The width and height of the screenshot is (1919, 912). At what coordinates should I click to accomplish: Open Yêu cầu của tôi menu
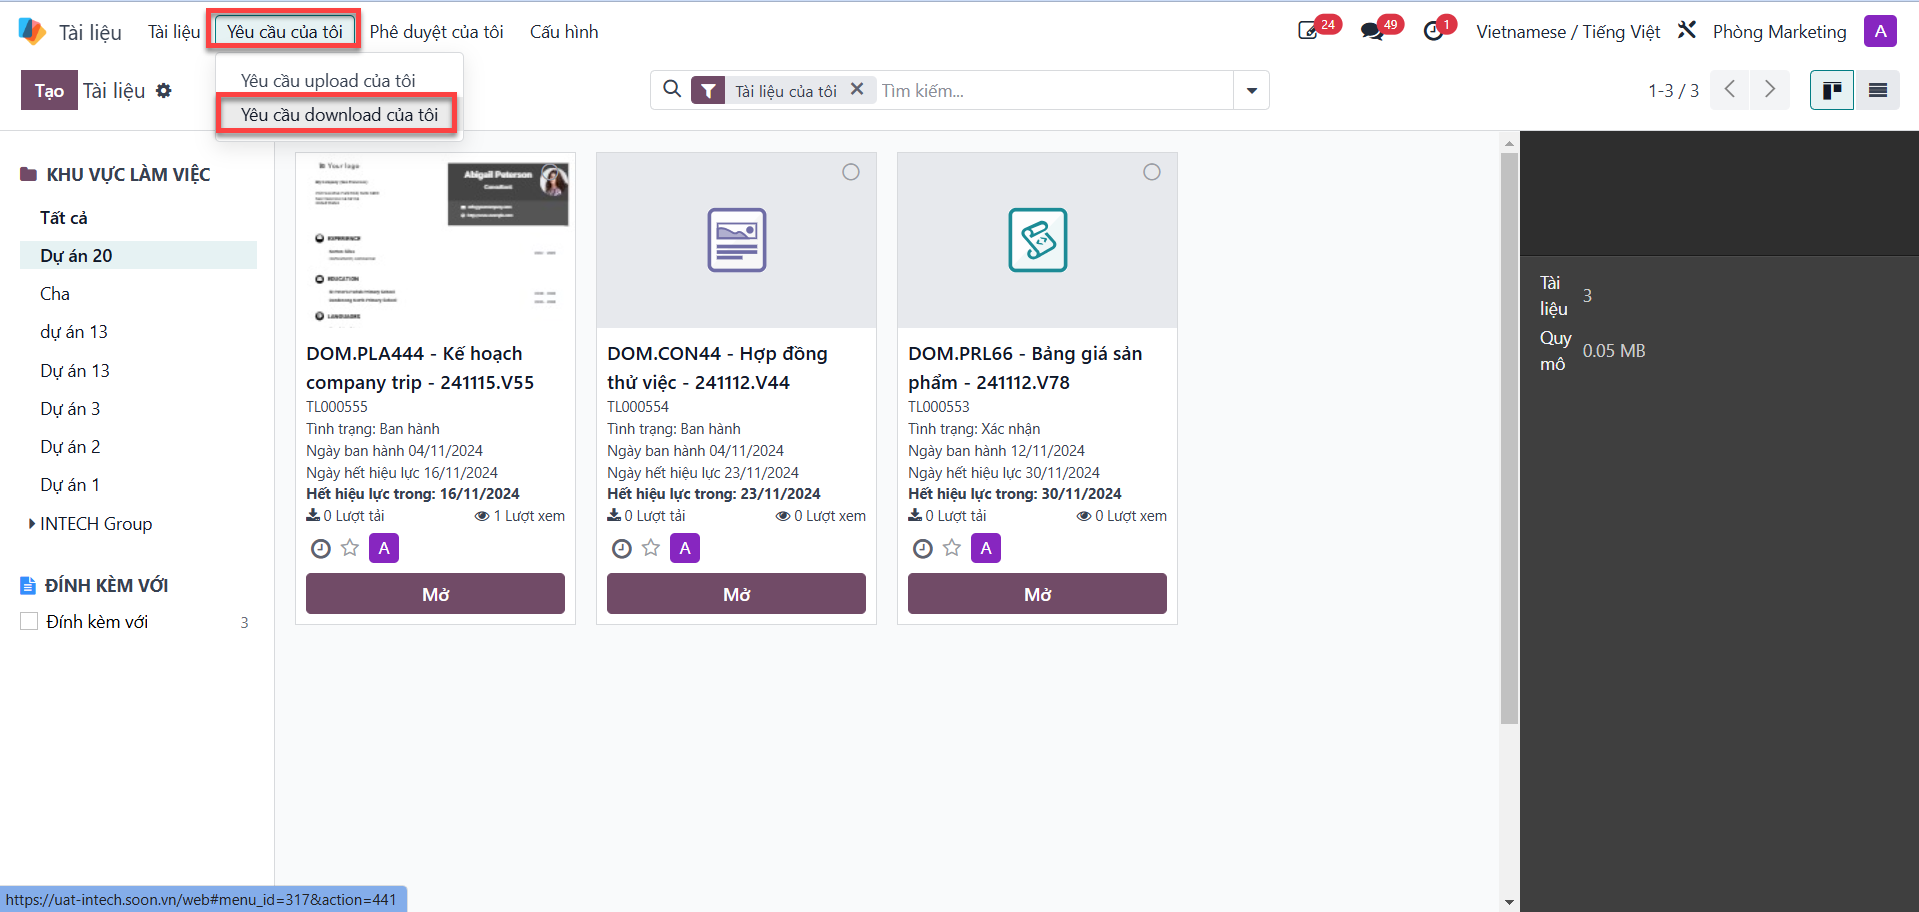[285, 32]
